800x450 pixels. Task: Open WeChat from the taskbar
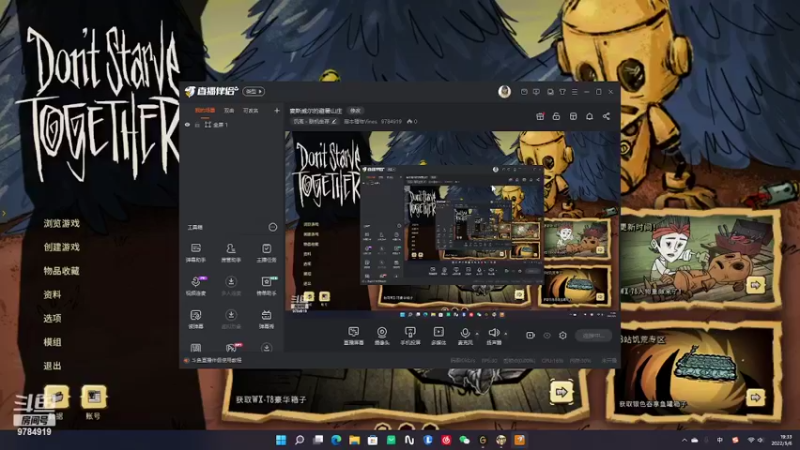[x=464, y=440]
